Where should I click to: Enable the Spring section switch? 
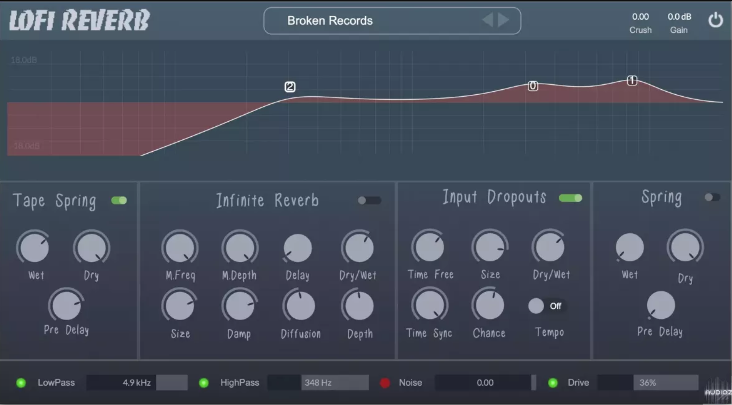712,197
